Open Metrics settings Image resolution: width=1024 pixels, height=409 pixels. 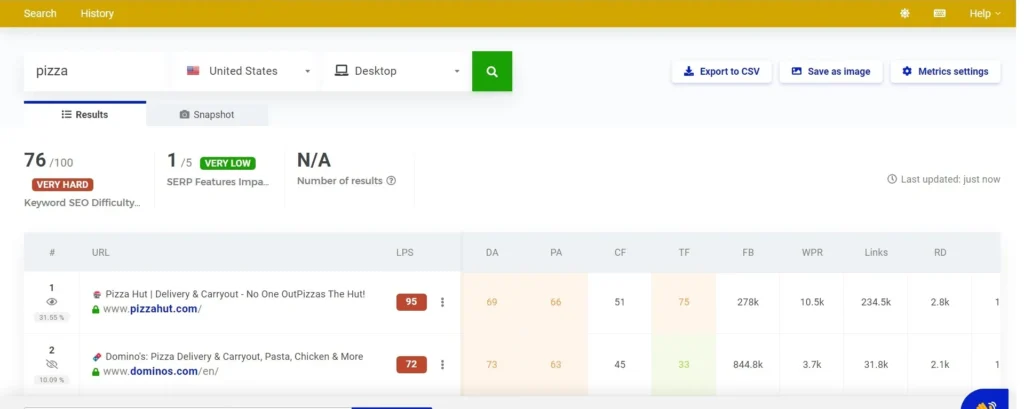point(944,71)
